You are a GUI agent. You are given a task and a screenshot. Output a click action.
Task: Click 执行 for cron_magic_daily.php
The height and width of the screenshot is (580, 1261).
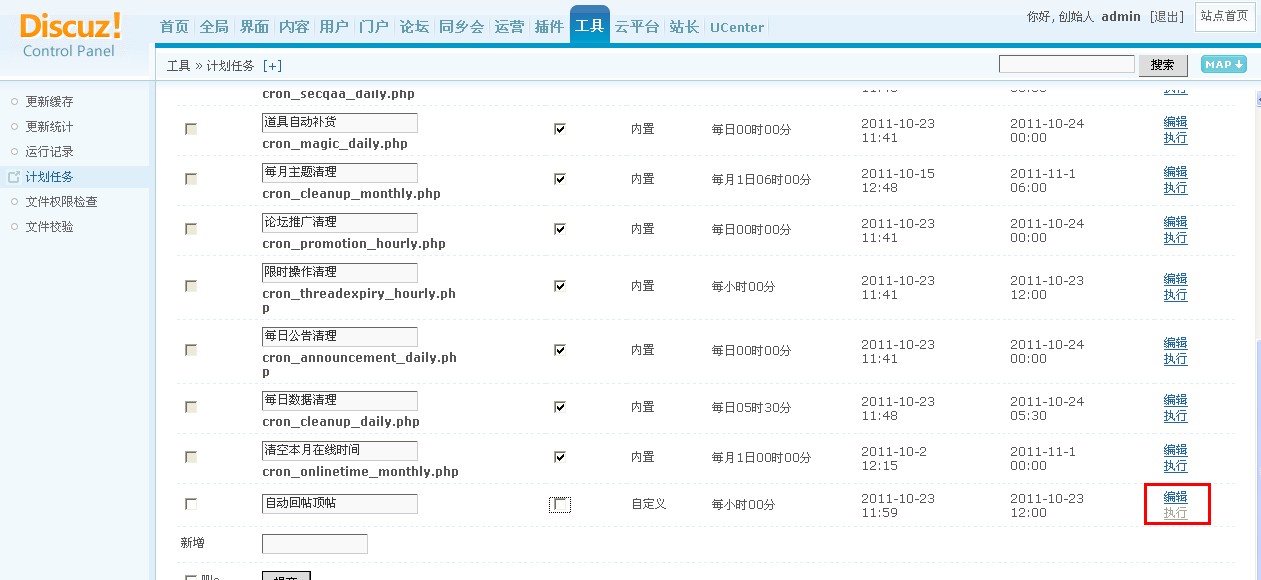tap(1175, 138)
